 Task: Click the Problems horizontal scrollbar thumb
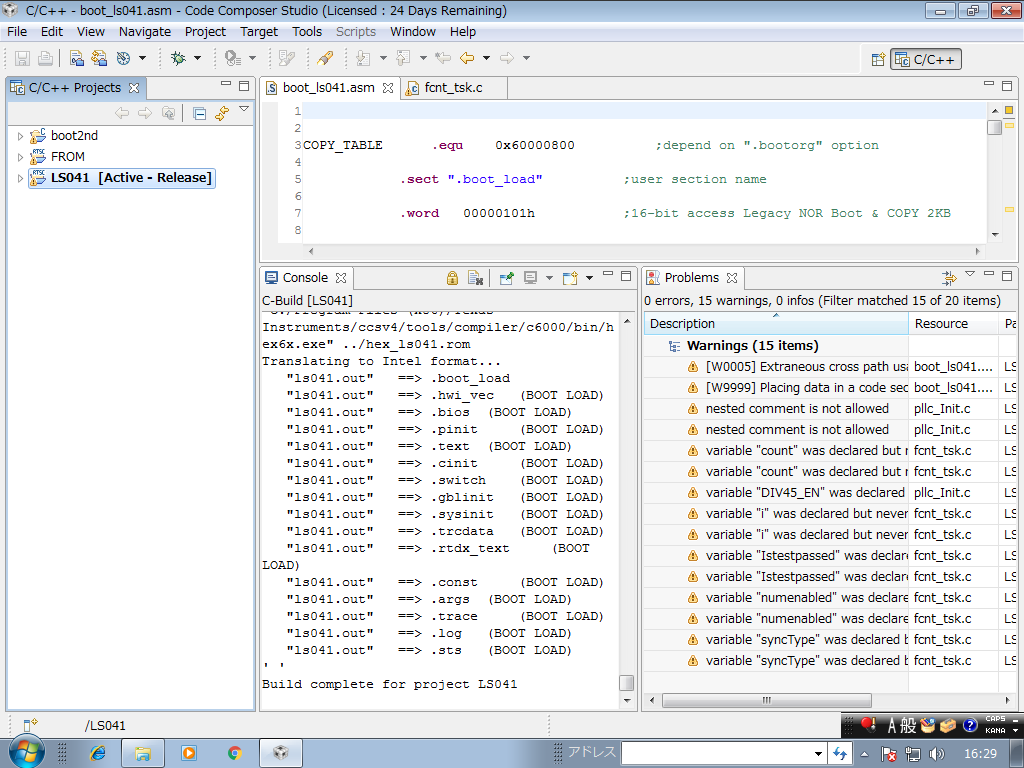(x=767, y=701)
